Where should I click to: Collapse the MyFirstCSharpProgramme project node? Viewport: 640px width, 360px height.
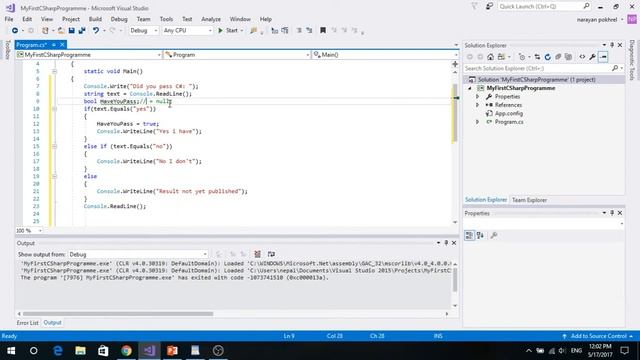pyautogui.click(x=470, y=88)
